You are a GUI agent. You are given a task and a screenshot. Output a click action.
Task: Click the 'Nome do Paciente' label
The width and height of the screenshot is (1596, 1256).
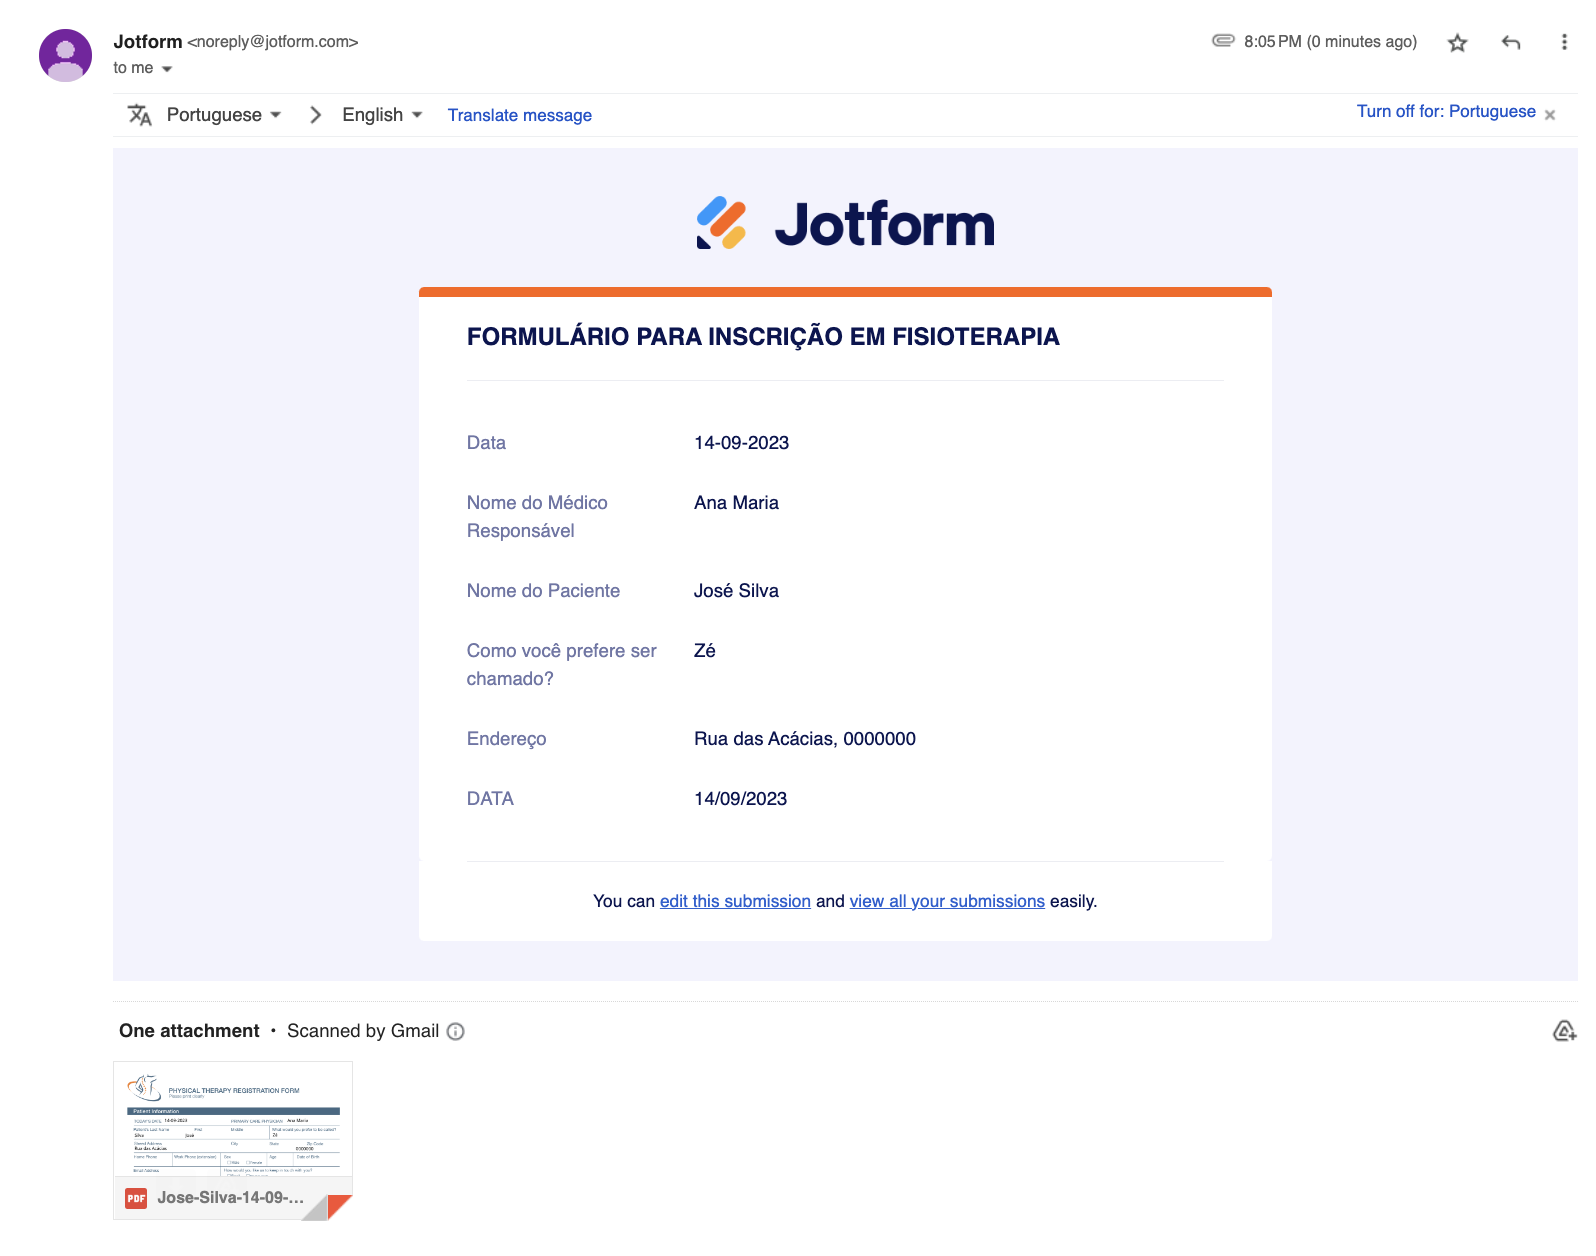(x=543, y=591)
